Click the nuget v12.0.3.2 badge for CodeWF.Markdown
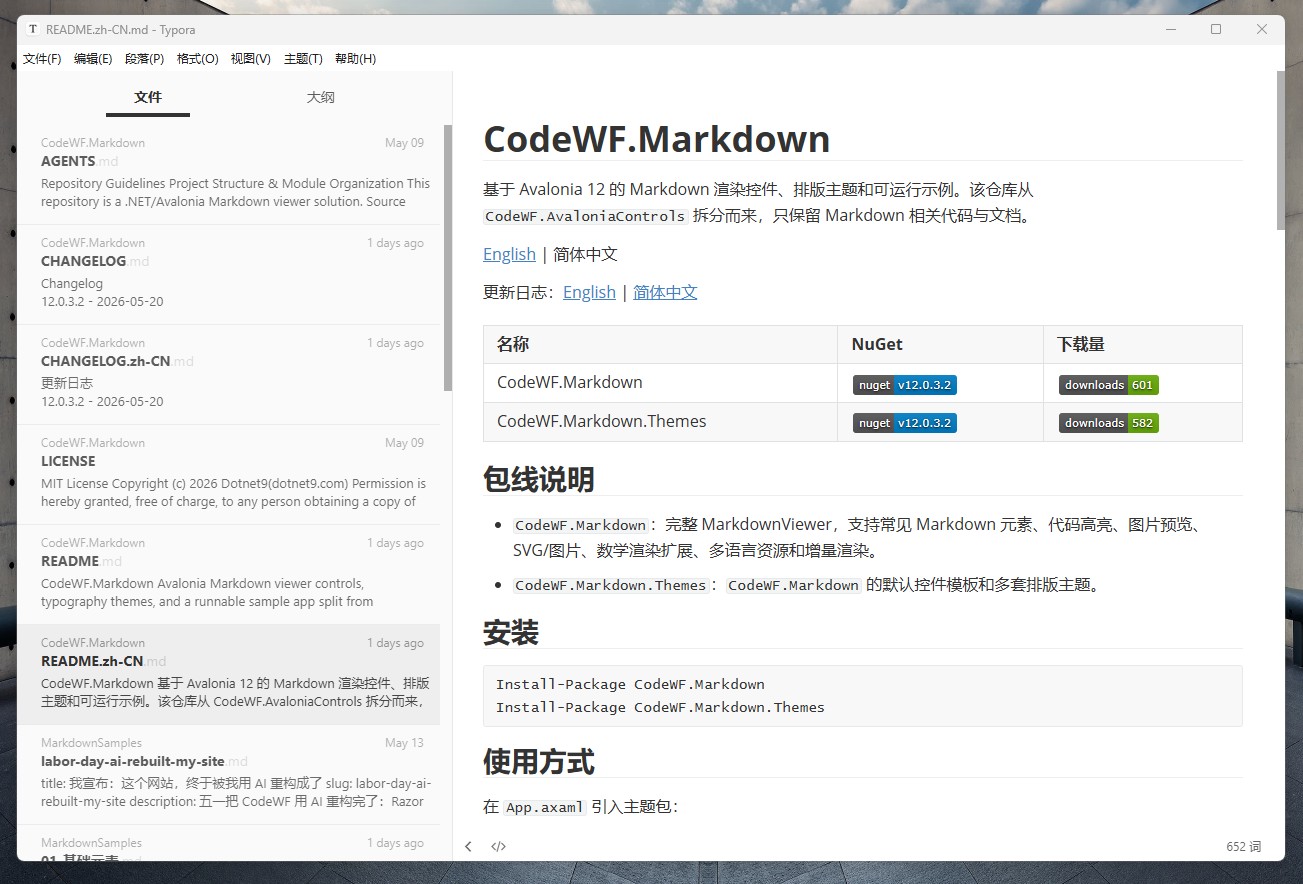Screen dimensions: 1303x884 click(905, 385)
